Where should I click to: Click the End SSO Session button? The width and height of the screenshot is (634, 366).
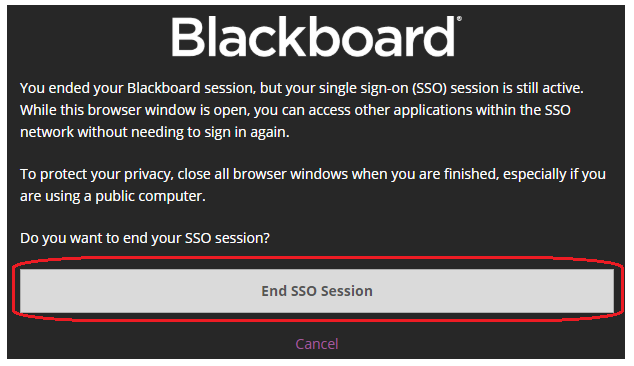point(317,291)
